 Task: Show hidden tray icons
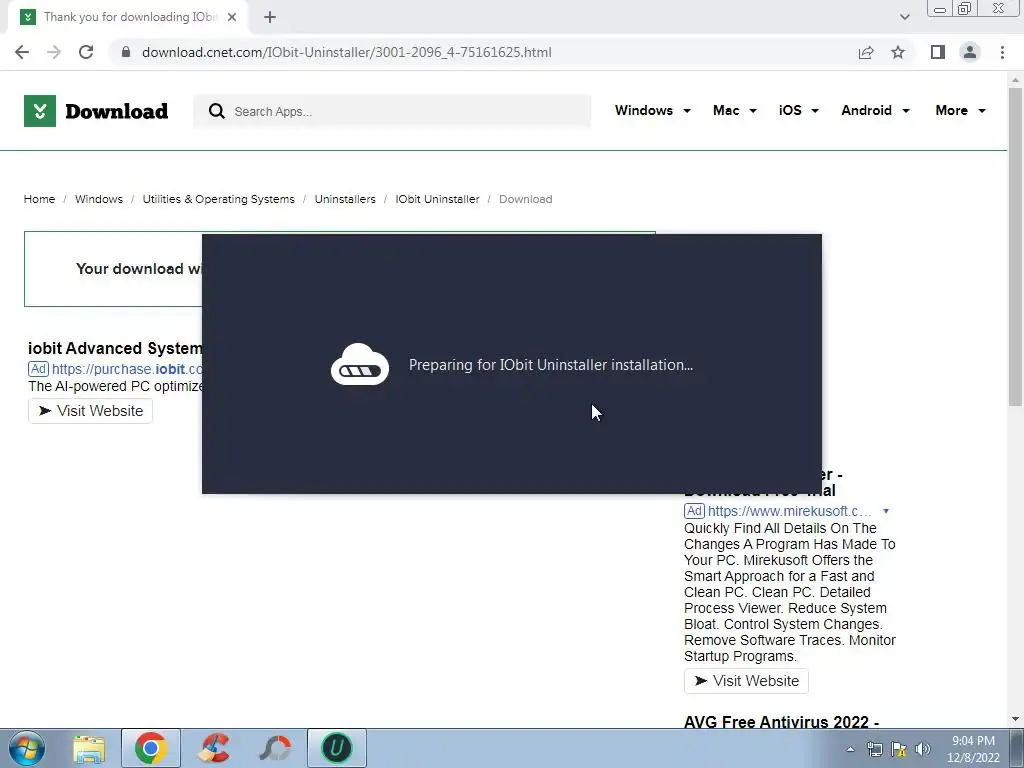[x=850, y=749]
